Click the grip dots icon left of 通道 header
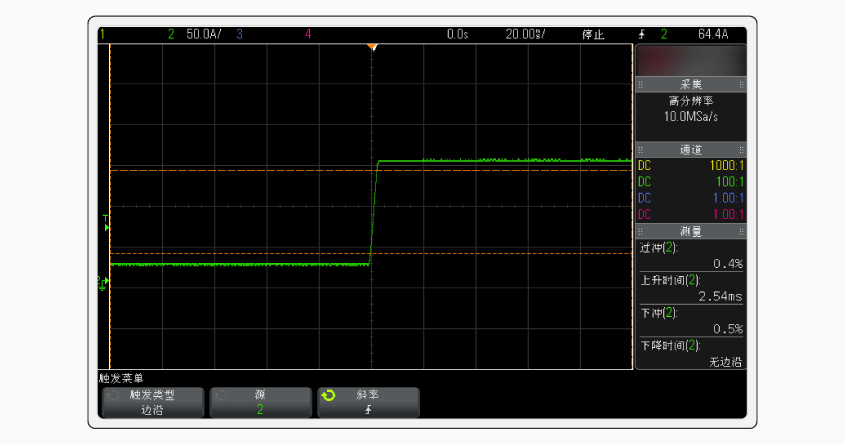845x444 pixels. click(641, 150)
